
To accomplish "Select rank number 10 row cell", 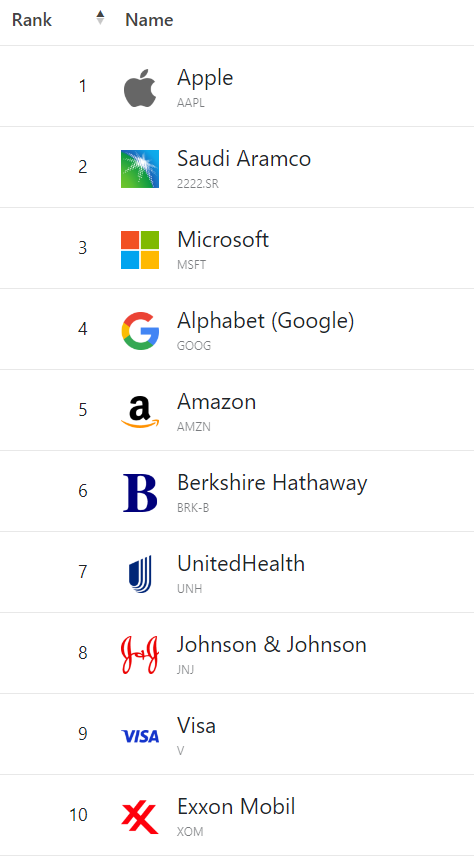I will point(78,814).
